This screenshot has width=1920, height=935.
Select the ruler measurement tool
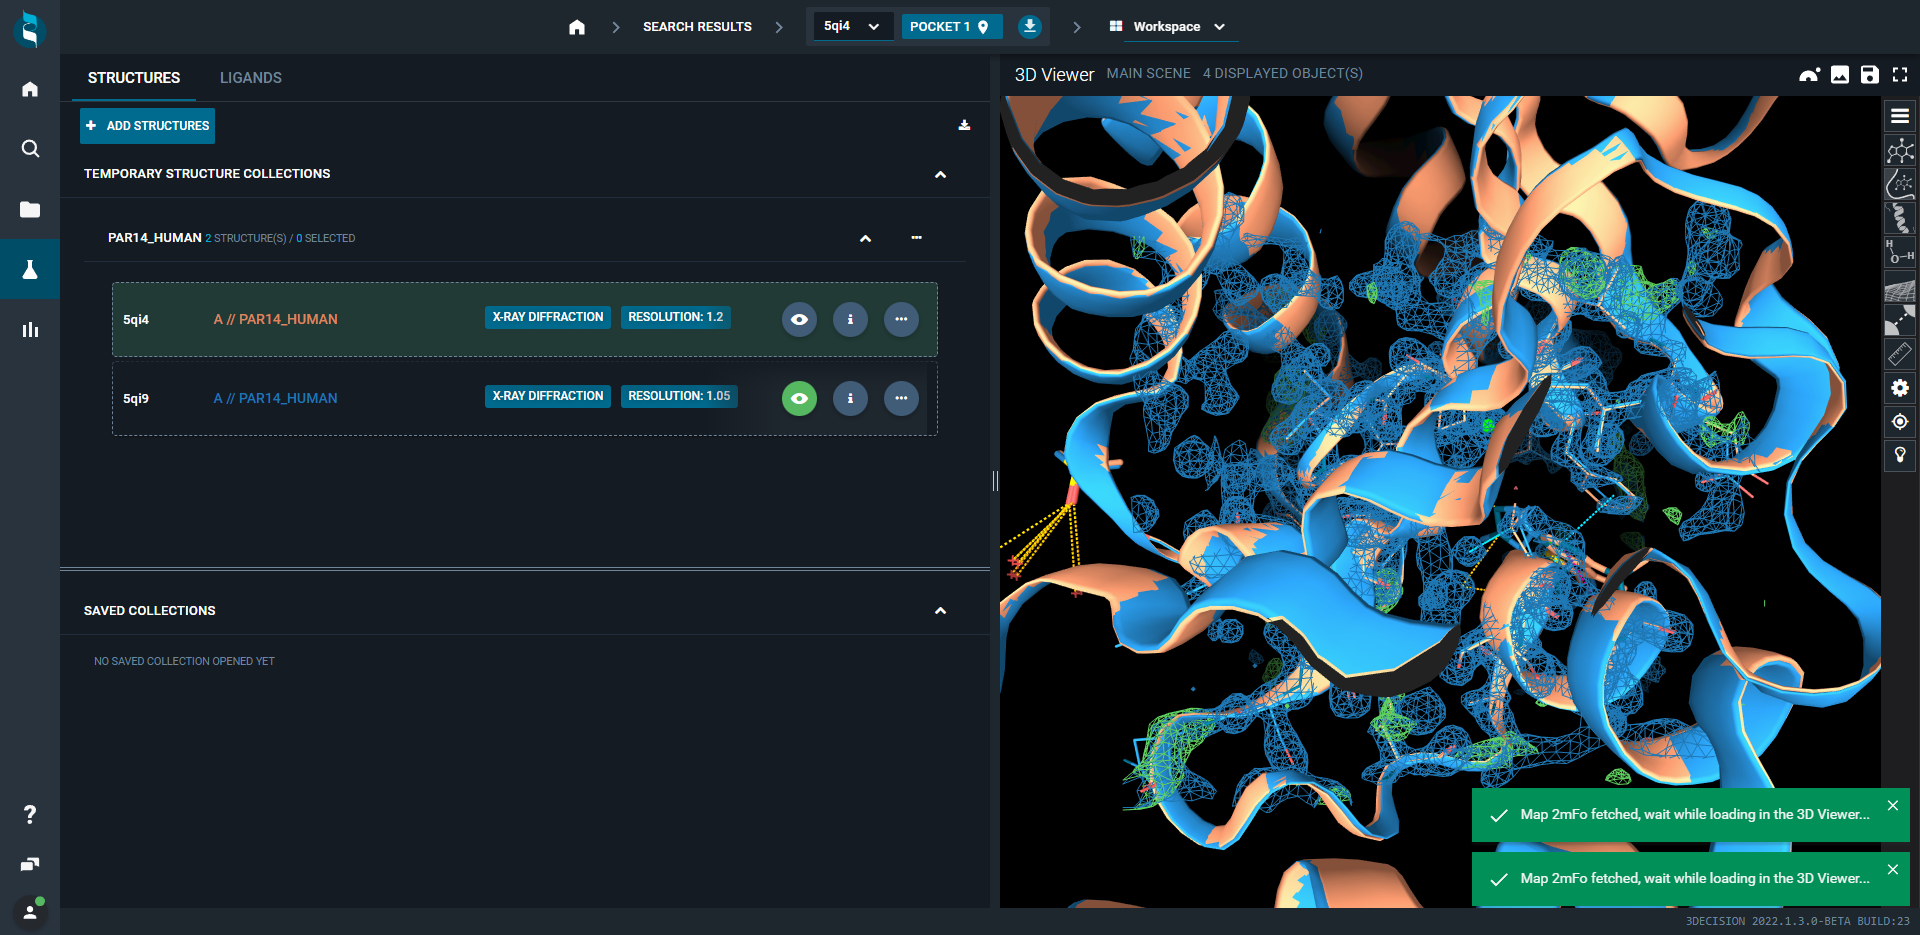[1900, 354]
